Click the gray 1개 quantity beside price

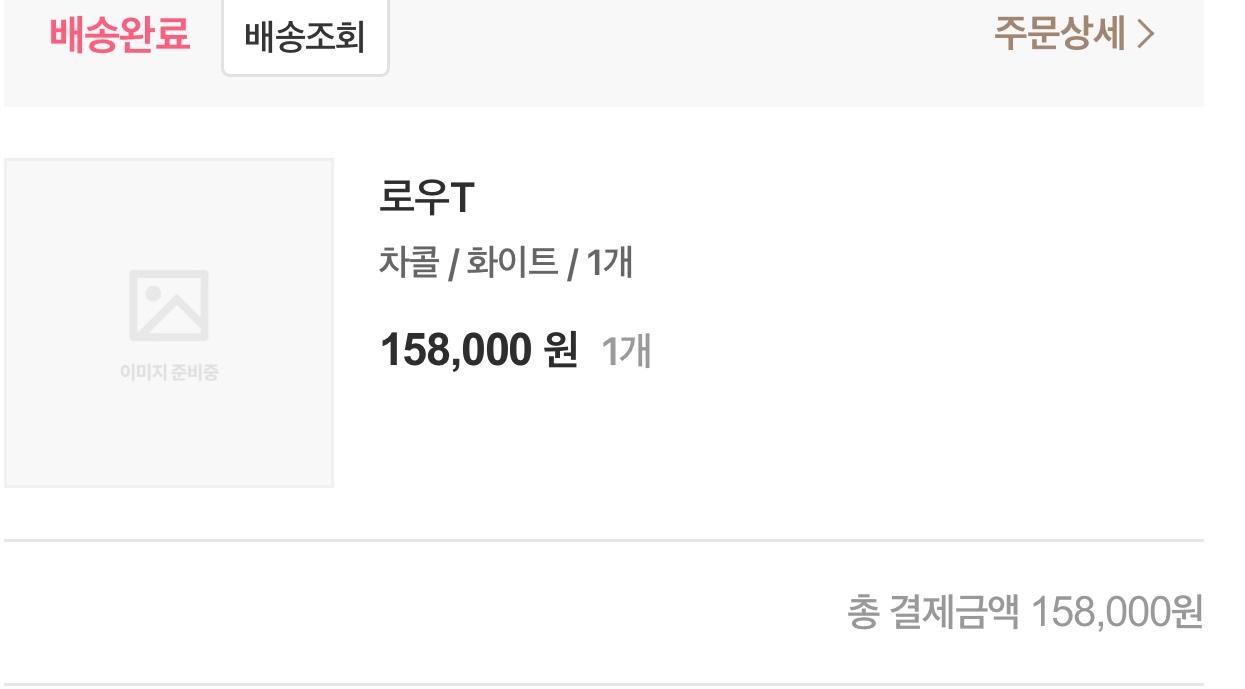[x=626, y=351]
